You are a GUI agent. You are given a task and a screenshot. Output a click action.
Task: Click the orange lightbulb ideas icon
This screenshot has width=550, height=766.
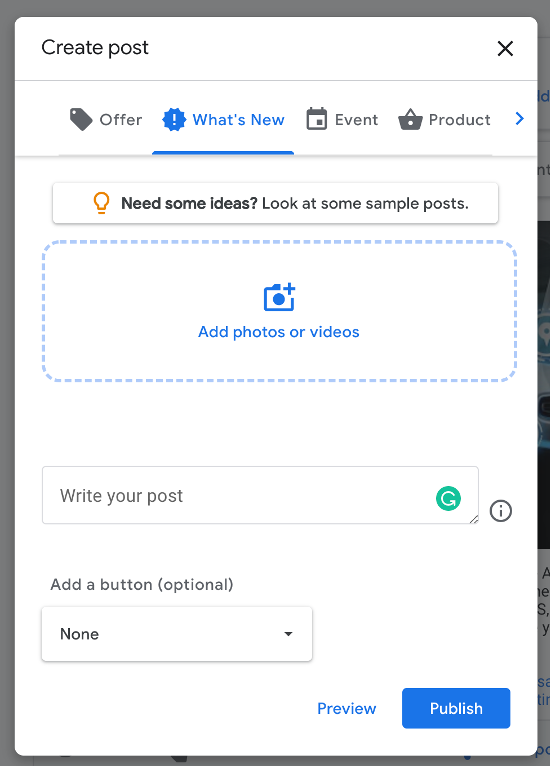[101, 203]
